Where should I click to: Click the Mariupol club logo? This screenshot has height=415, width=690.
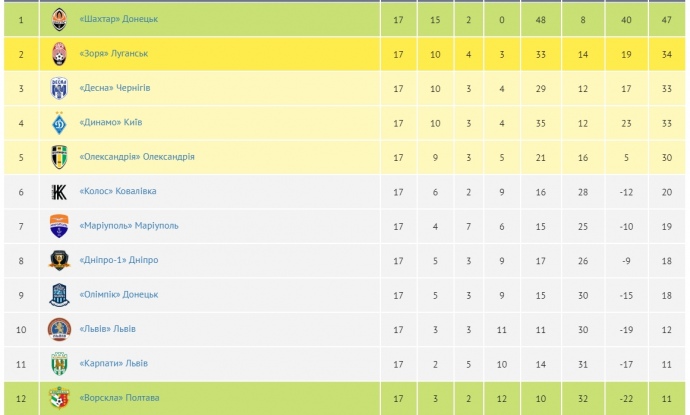tap(59, 226)
